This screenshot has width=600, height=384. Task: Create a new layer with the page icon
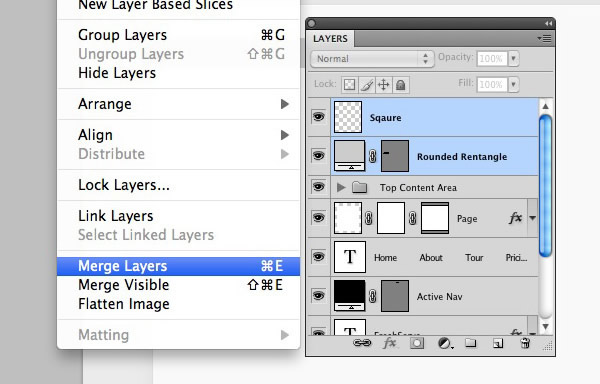pyautogui.click(x=498, y=343)
